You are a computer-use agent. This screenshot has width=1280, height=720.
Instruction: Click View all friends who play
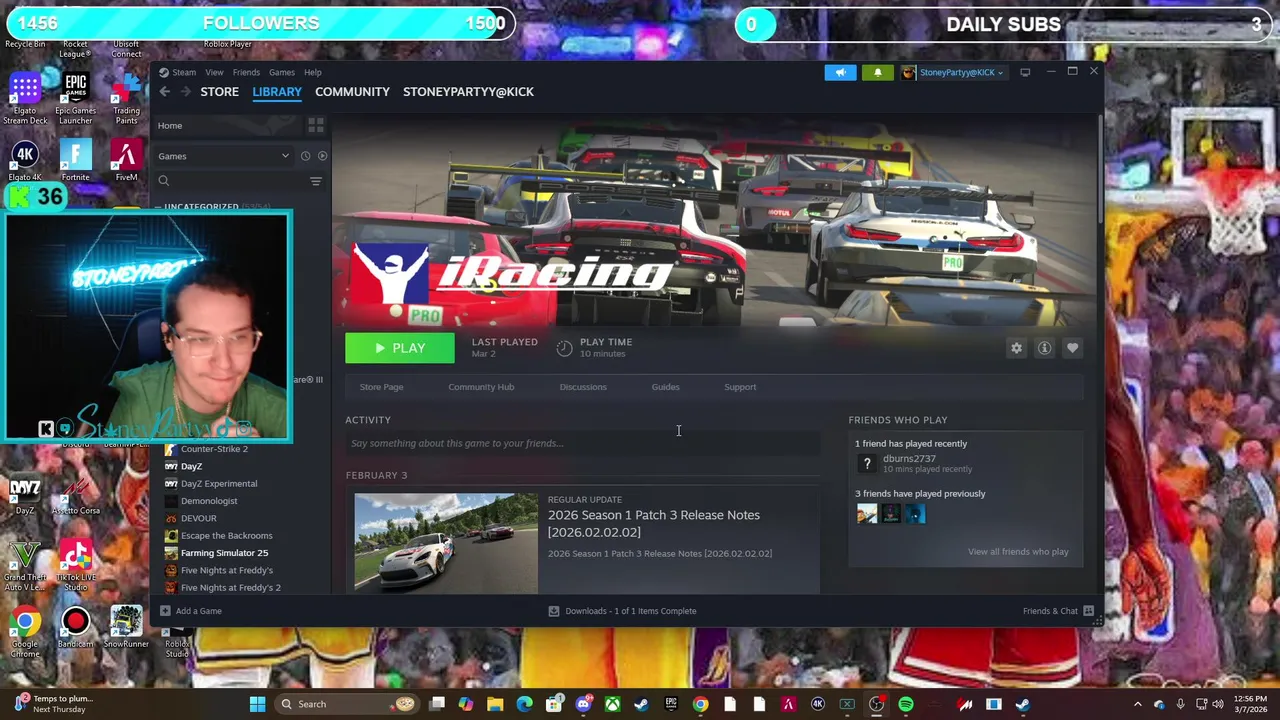pyautogui.click(x=1018, y=552)
